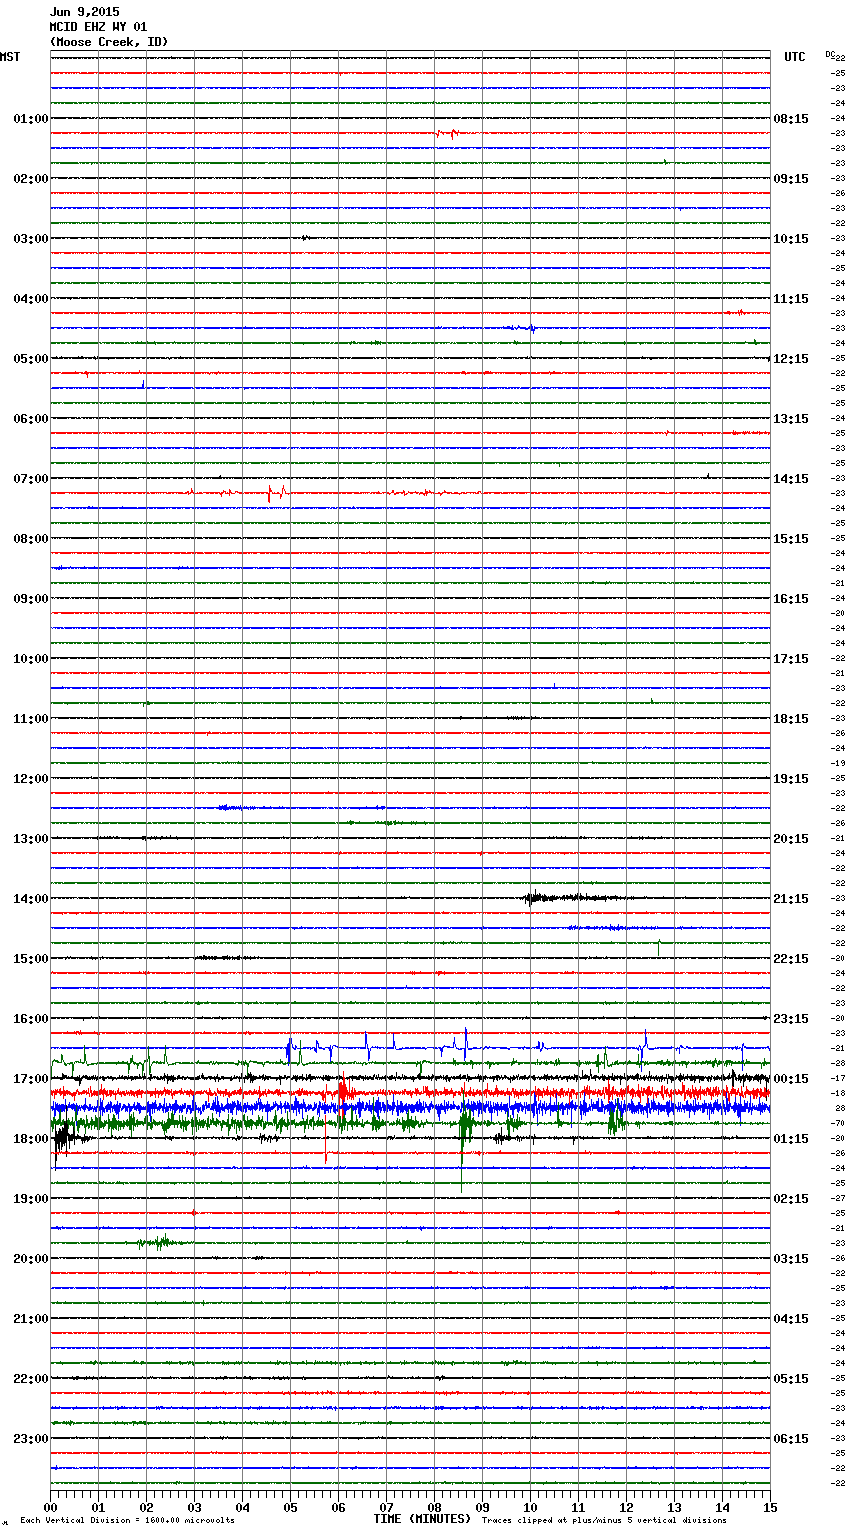Click the "16:00" MST hour label
Viewport: 850px width, 1534px height.
[x=31, y=1019]
